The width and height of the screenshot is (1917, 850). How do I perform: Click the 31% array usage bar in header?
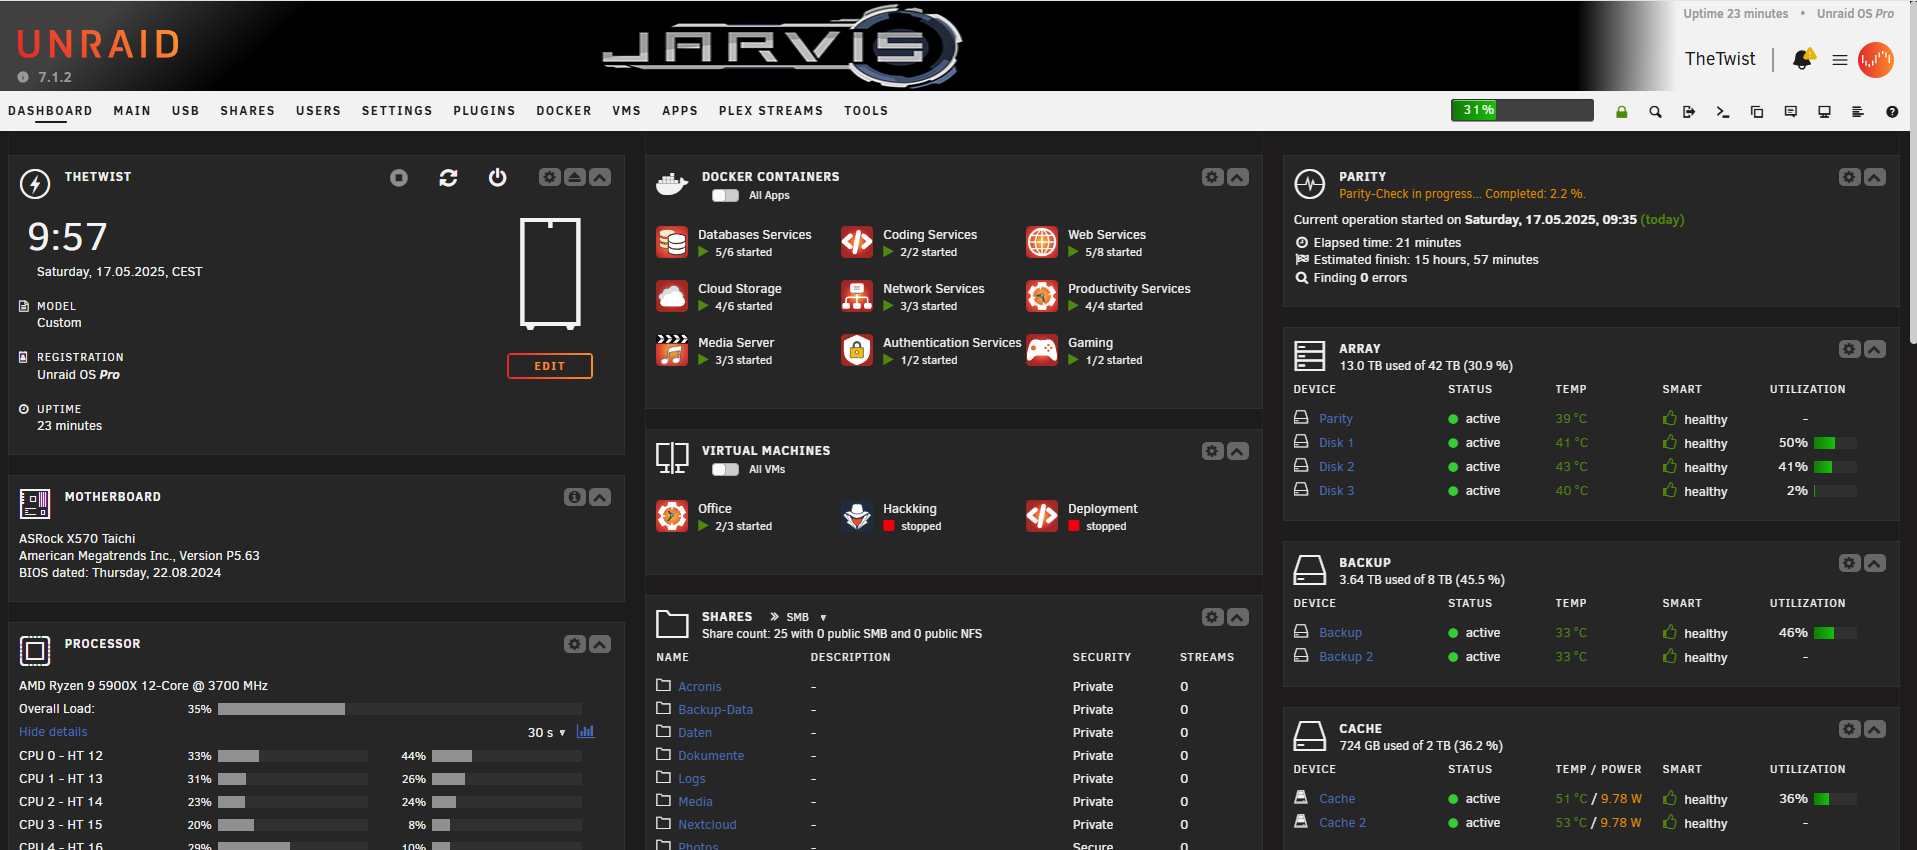pyautogui.click(x=1522, y=110)
